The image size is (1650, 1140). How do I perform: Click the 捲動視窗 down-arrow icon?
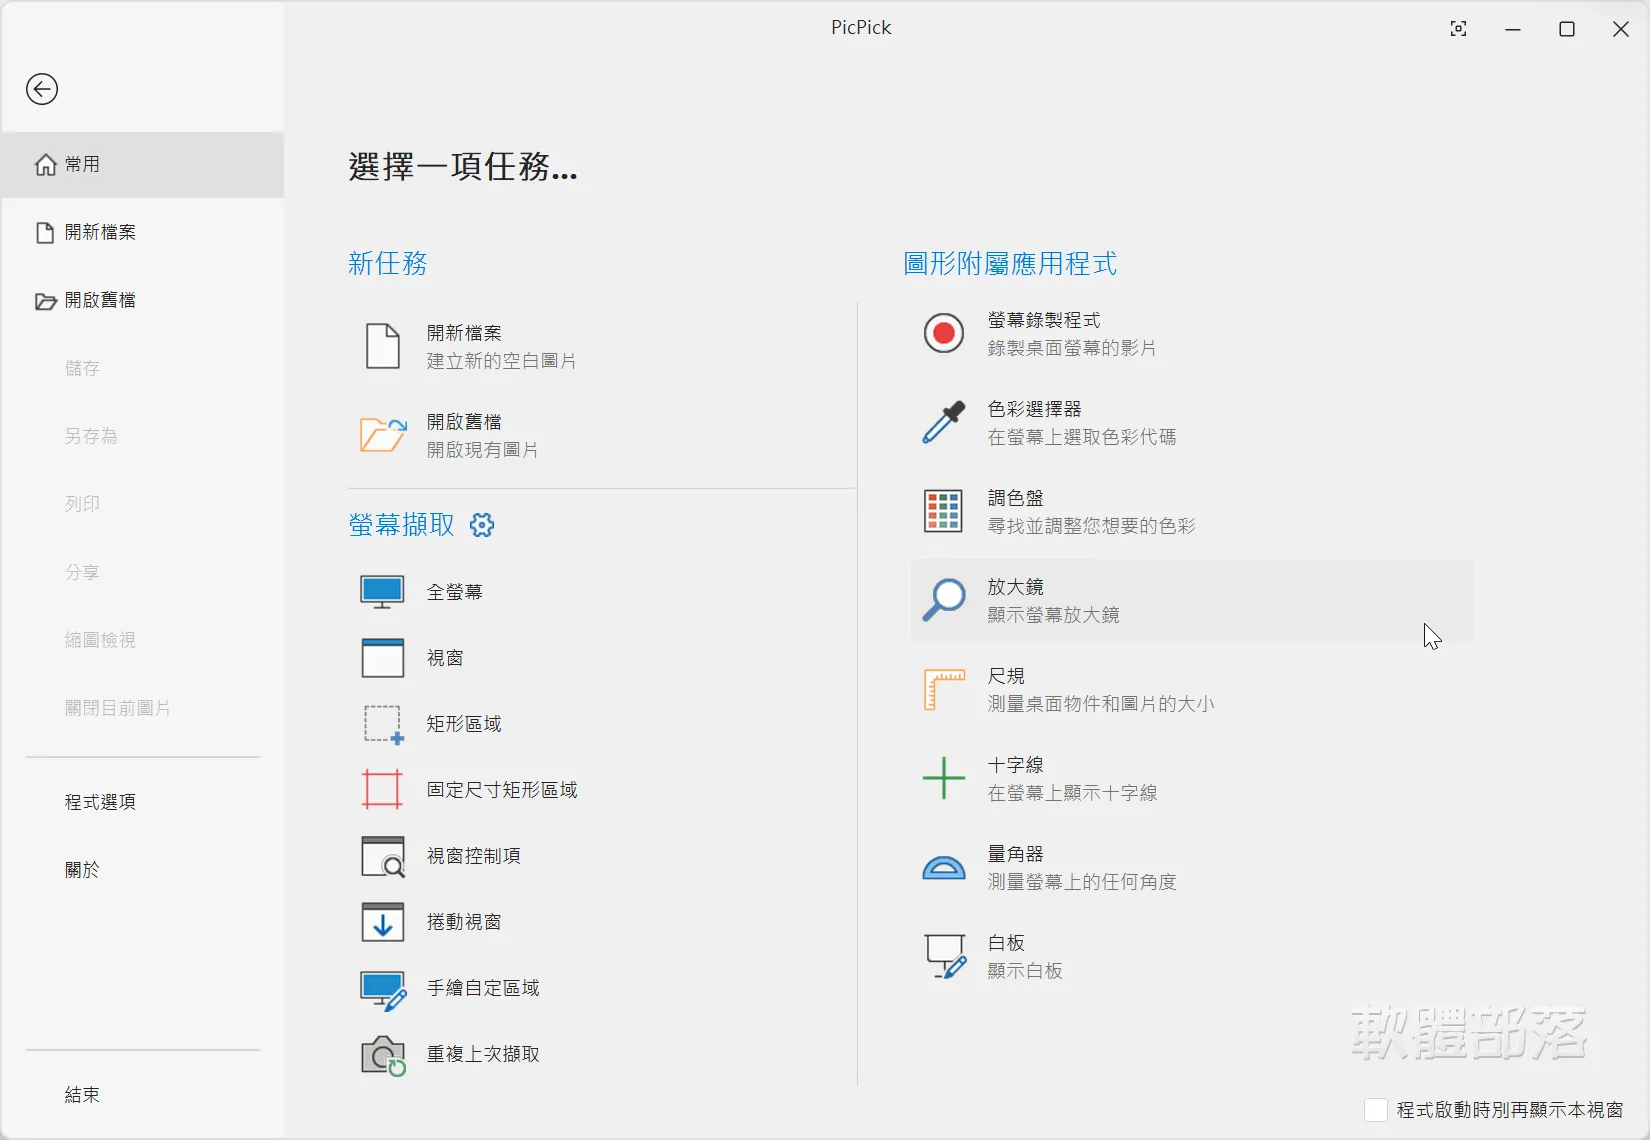[383, 922]
